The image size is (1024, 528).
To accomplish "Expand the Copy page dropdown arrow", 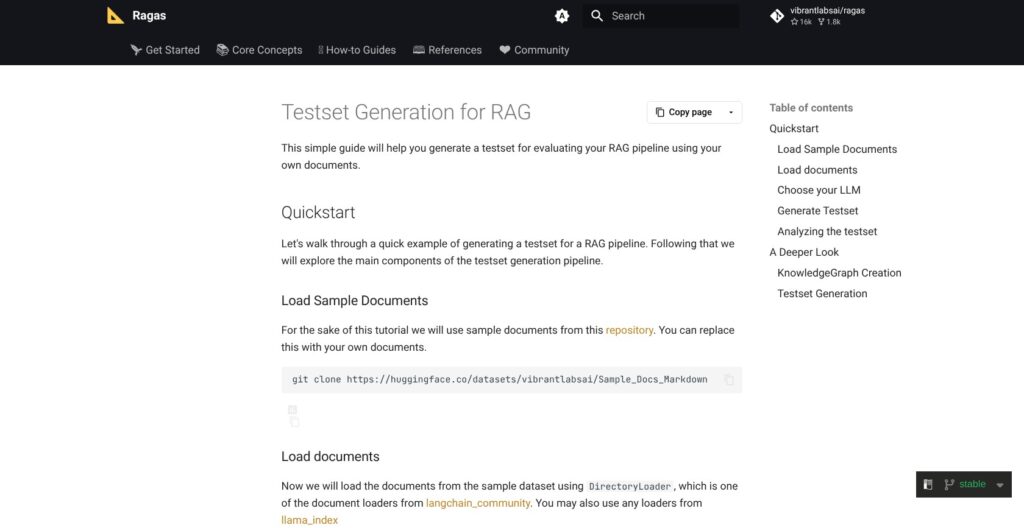I will click(731, 112).
